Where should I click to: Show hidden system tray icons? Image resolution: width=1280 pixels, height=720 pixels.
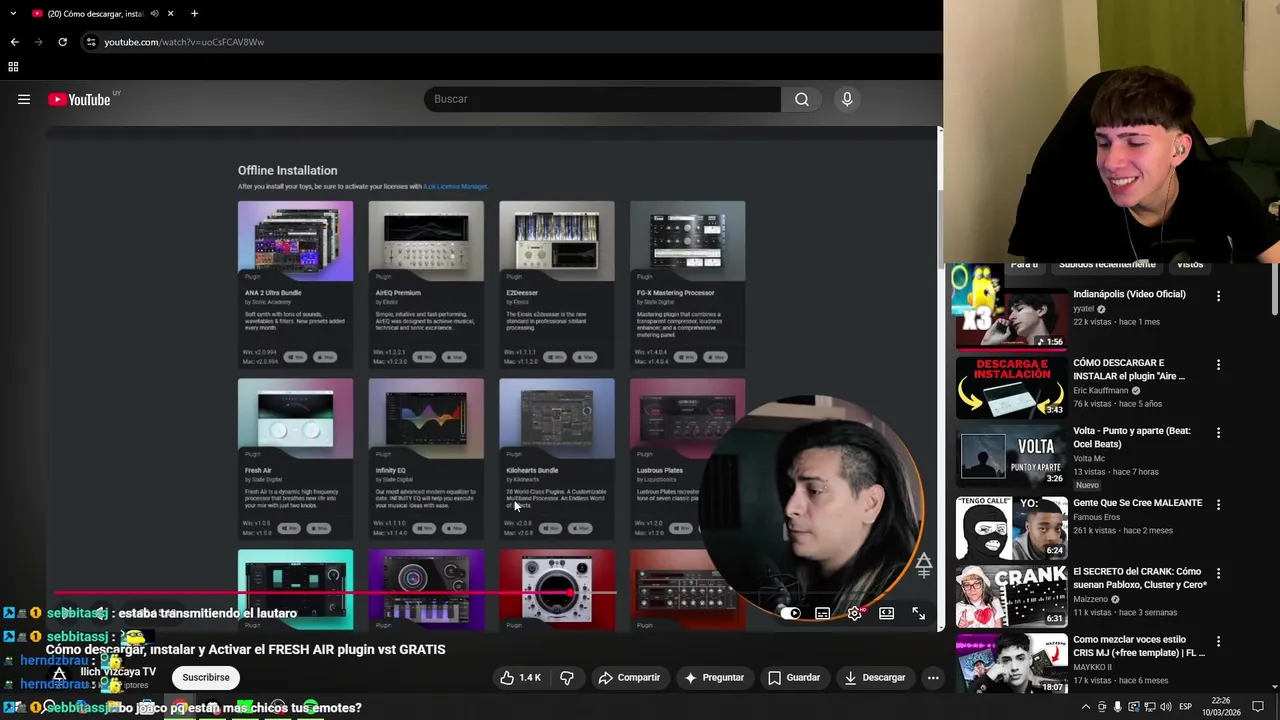1086,707
